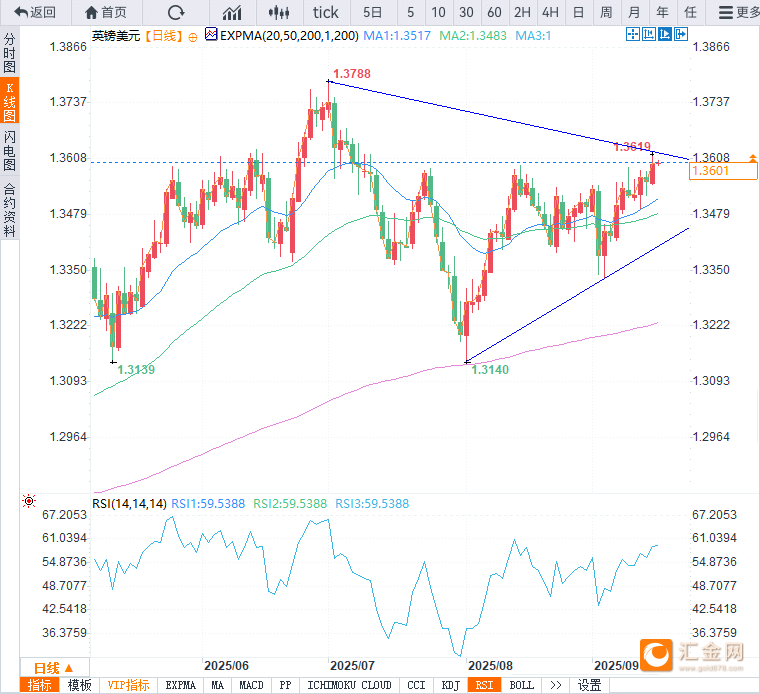Screen dimensions: 760x694
Task: Open the 指标 indicators tab
Action: click(x=39, y=685)
